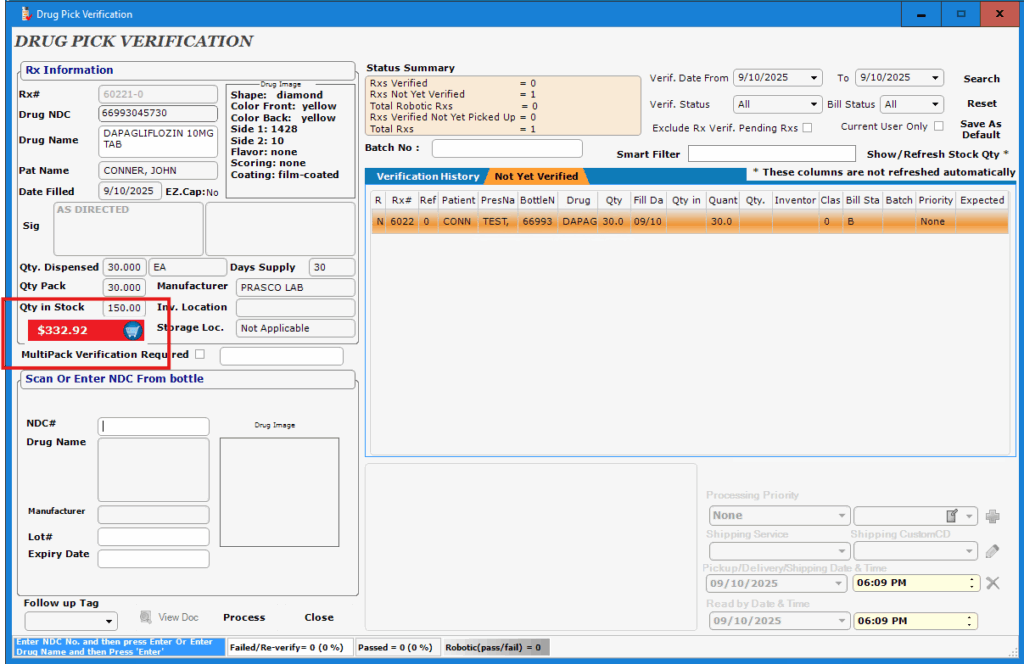Click the pickup time 06:09 PM spinner arrows
Image resolution: width=1024 pixels, height=664 pixels.
973,583
